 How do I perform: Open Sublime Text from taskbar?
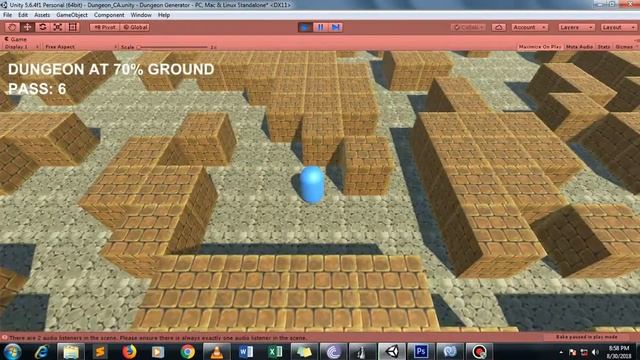pyautogui.click(x=100, y=351)
